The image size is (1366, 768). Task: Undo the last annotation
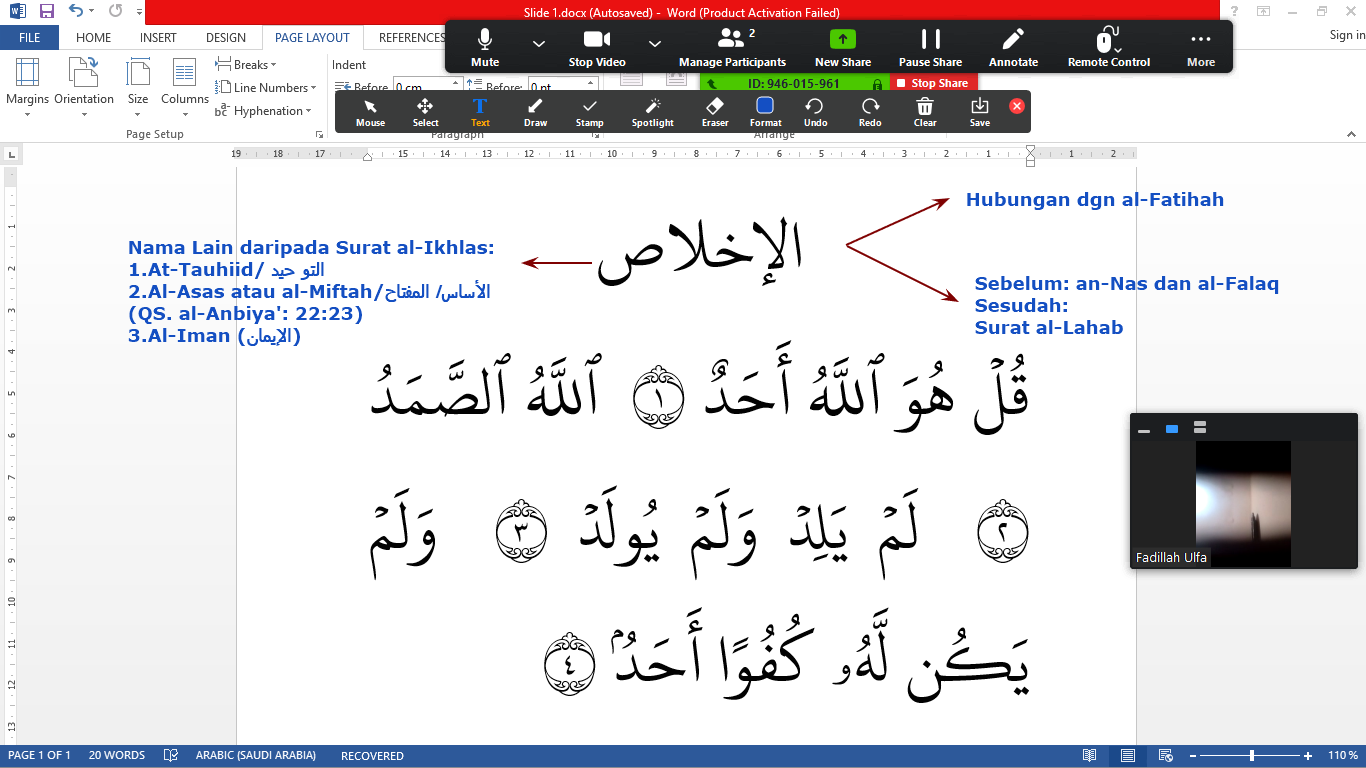click(x=815, y=111)
